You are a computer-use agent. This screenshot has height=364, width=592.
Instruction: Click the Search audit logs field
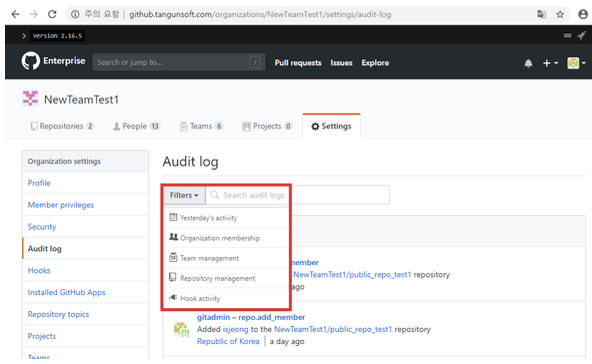[x=298, y=195]
